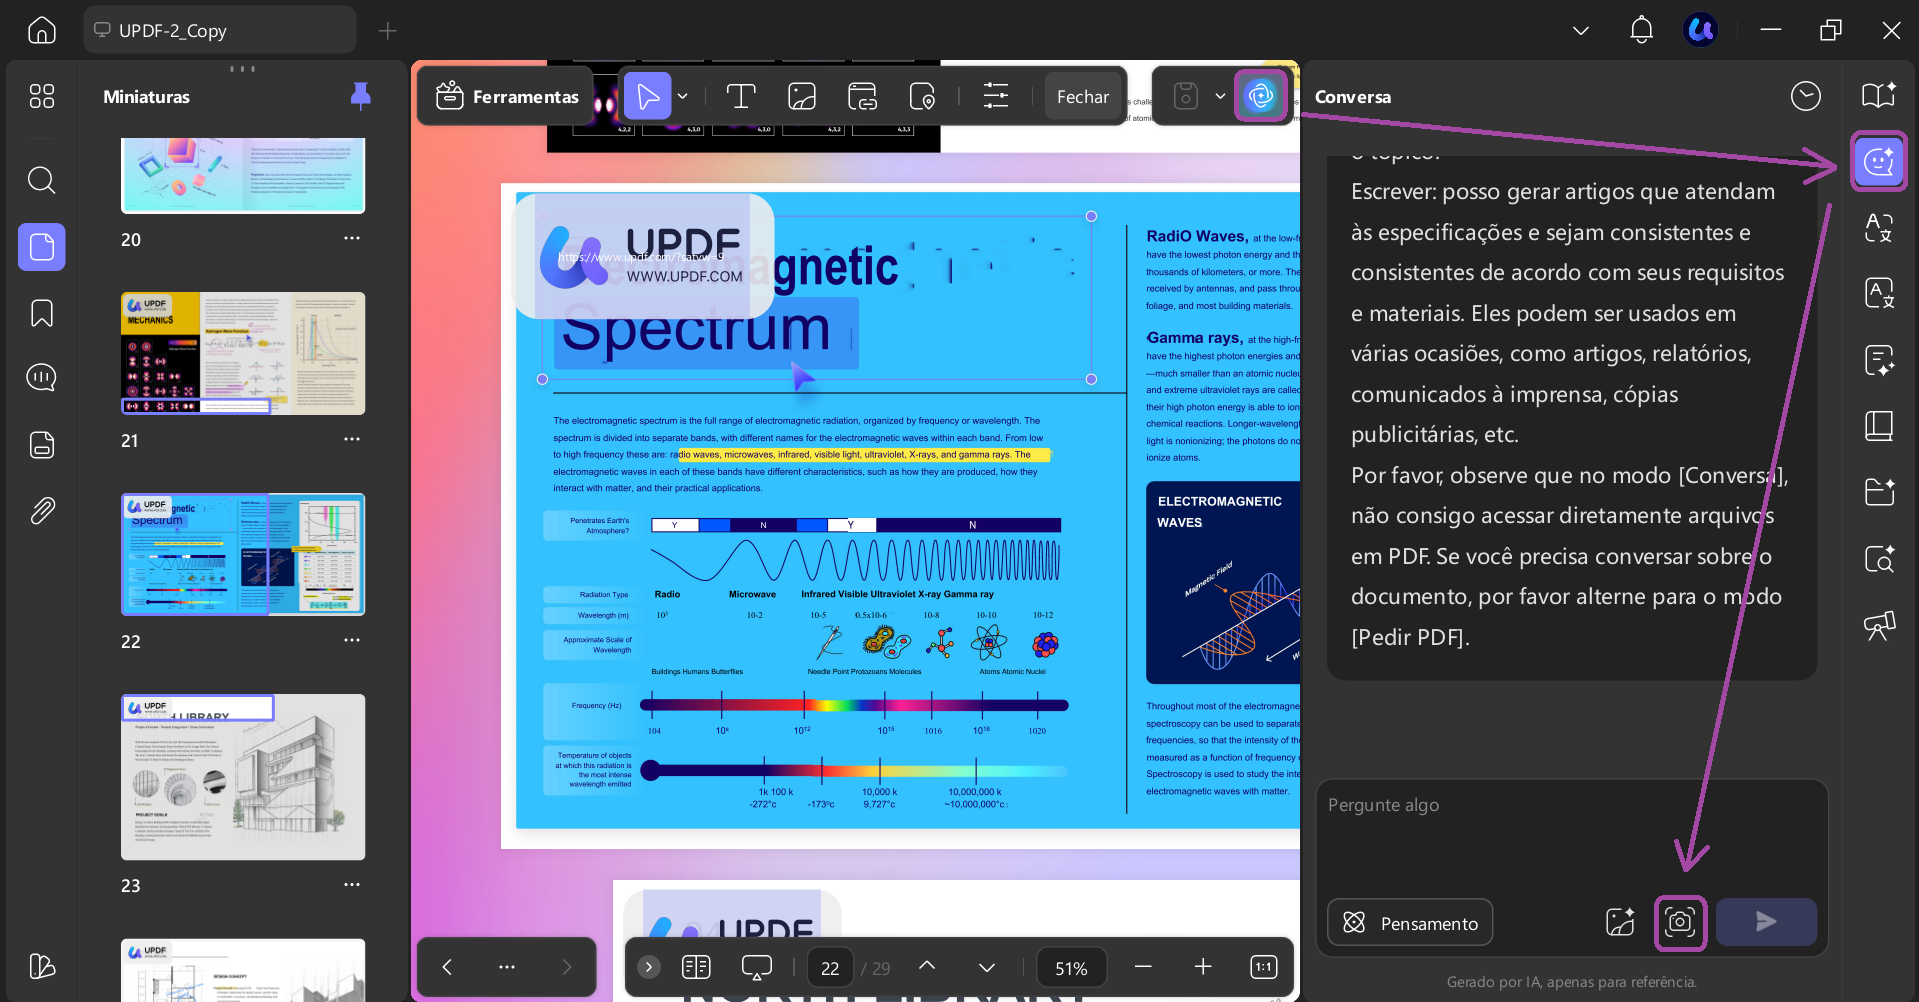The height and width of the screenshot is (1002, 1919).
Task: Open more options for page 23
Action: (352, 884)
